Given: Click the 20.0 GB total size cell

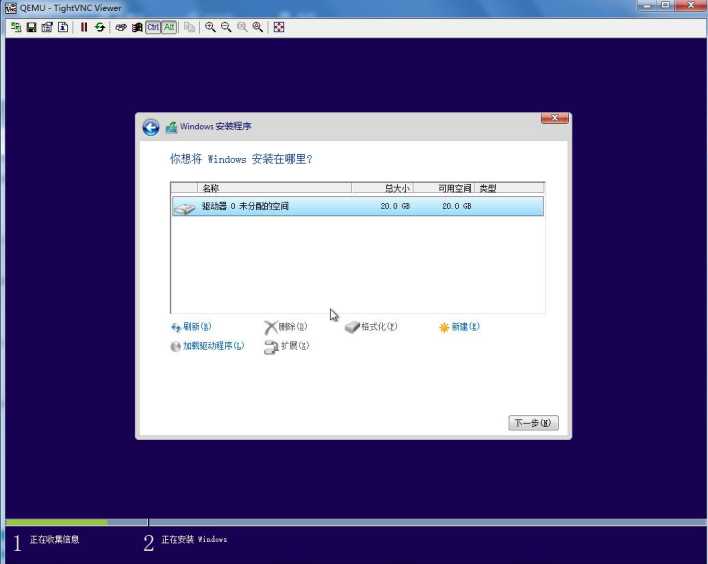Looking at the screenshot, I should point(395,206).
